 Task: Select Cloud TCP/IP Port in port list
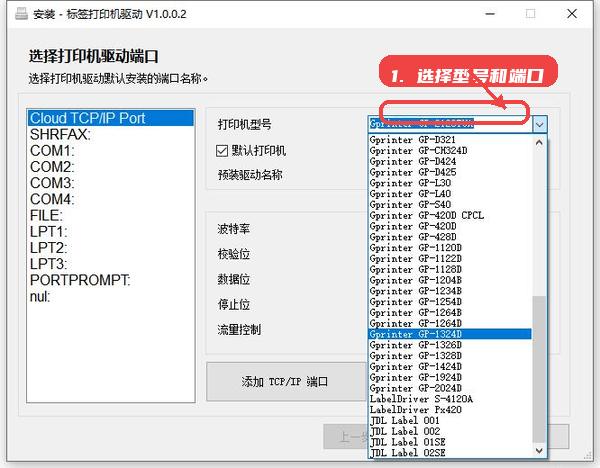tap(111, 118)
